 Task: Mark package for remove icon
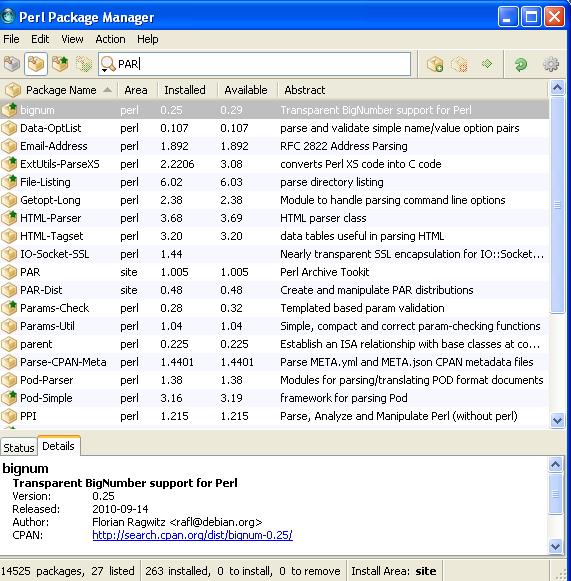coord(459,64)
